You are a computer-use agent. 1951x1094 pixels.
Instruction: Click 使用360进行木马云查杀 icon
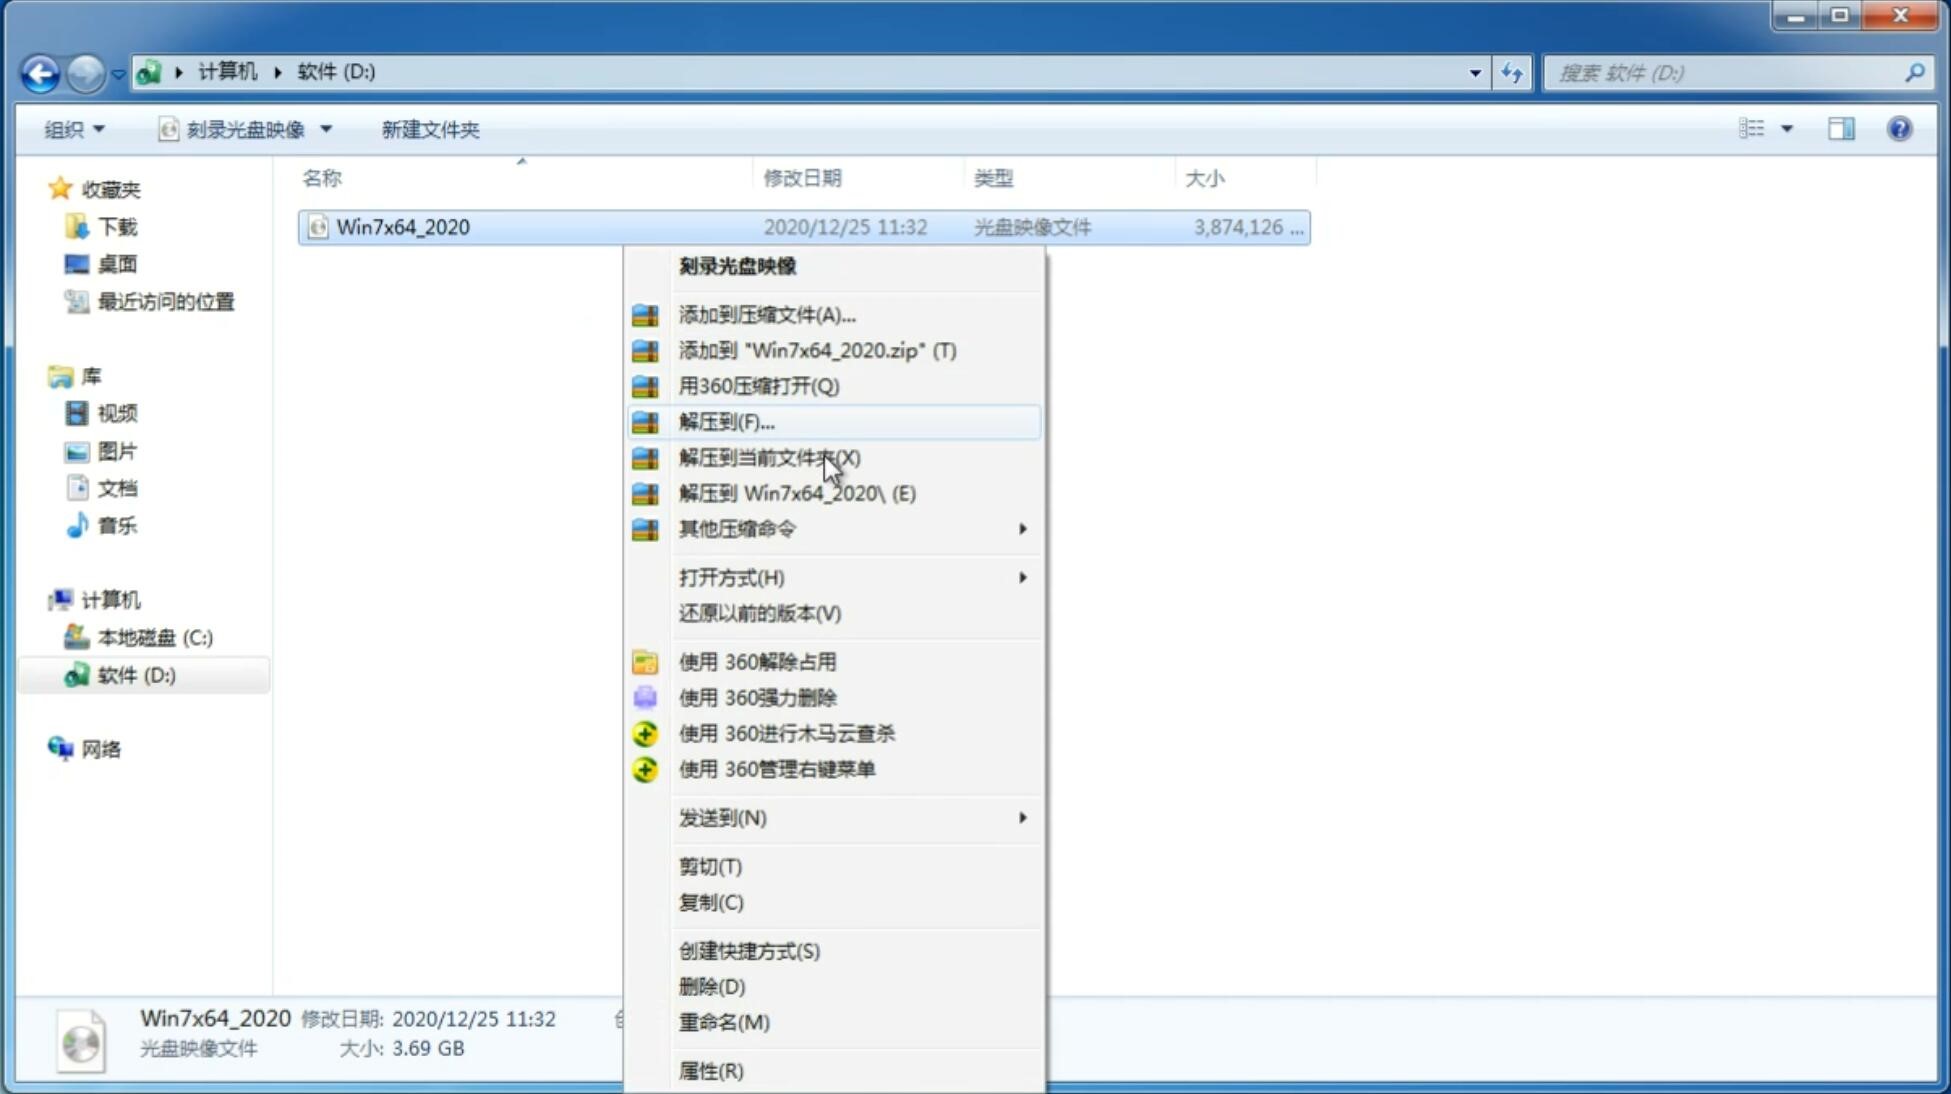pos(643,733)
